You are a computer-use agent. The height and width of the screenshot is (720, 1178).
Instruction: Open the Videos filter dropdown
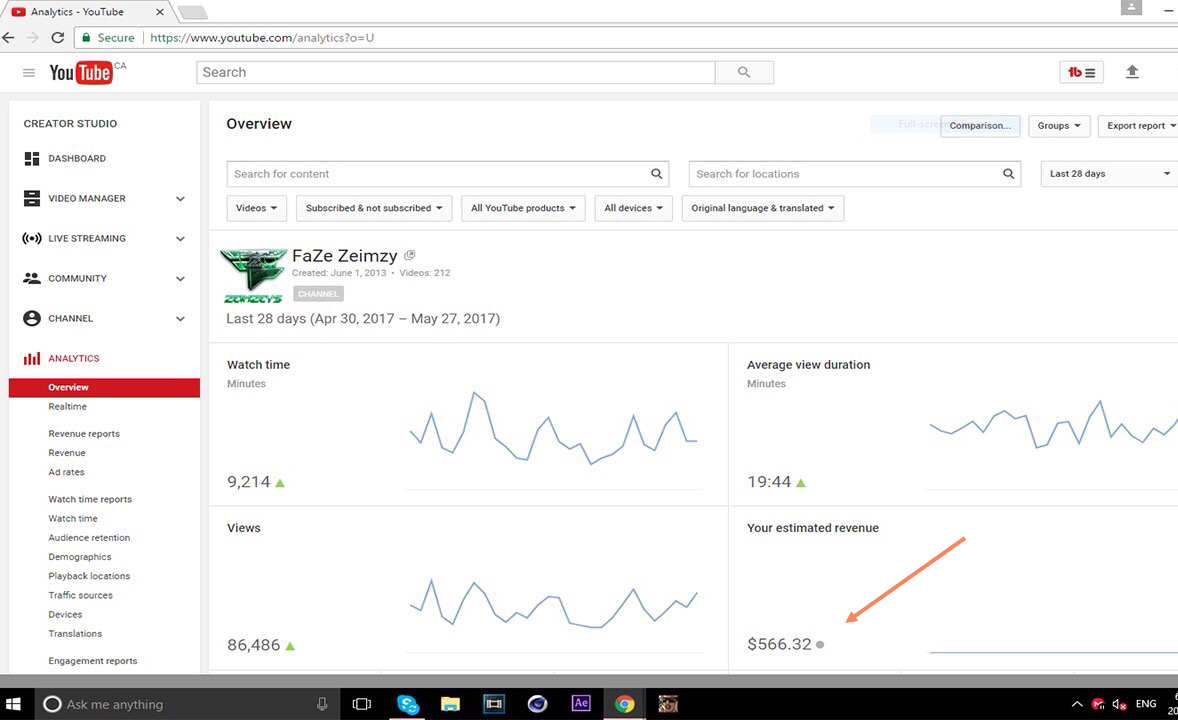tap(256, 208)
